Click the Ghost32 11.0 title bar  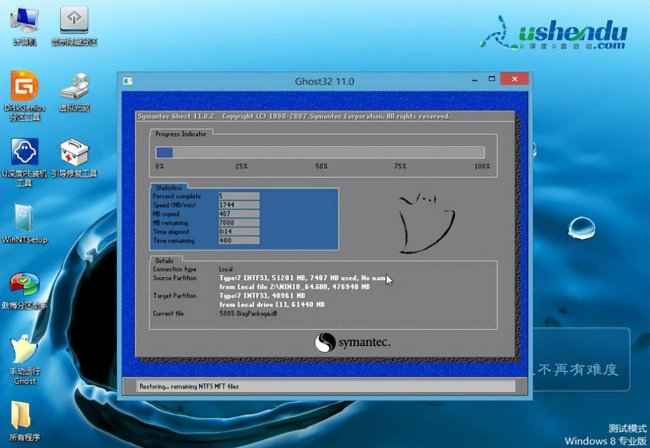325,81
